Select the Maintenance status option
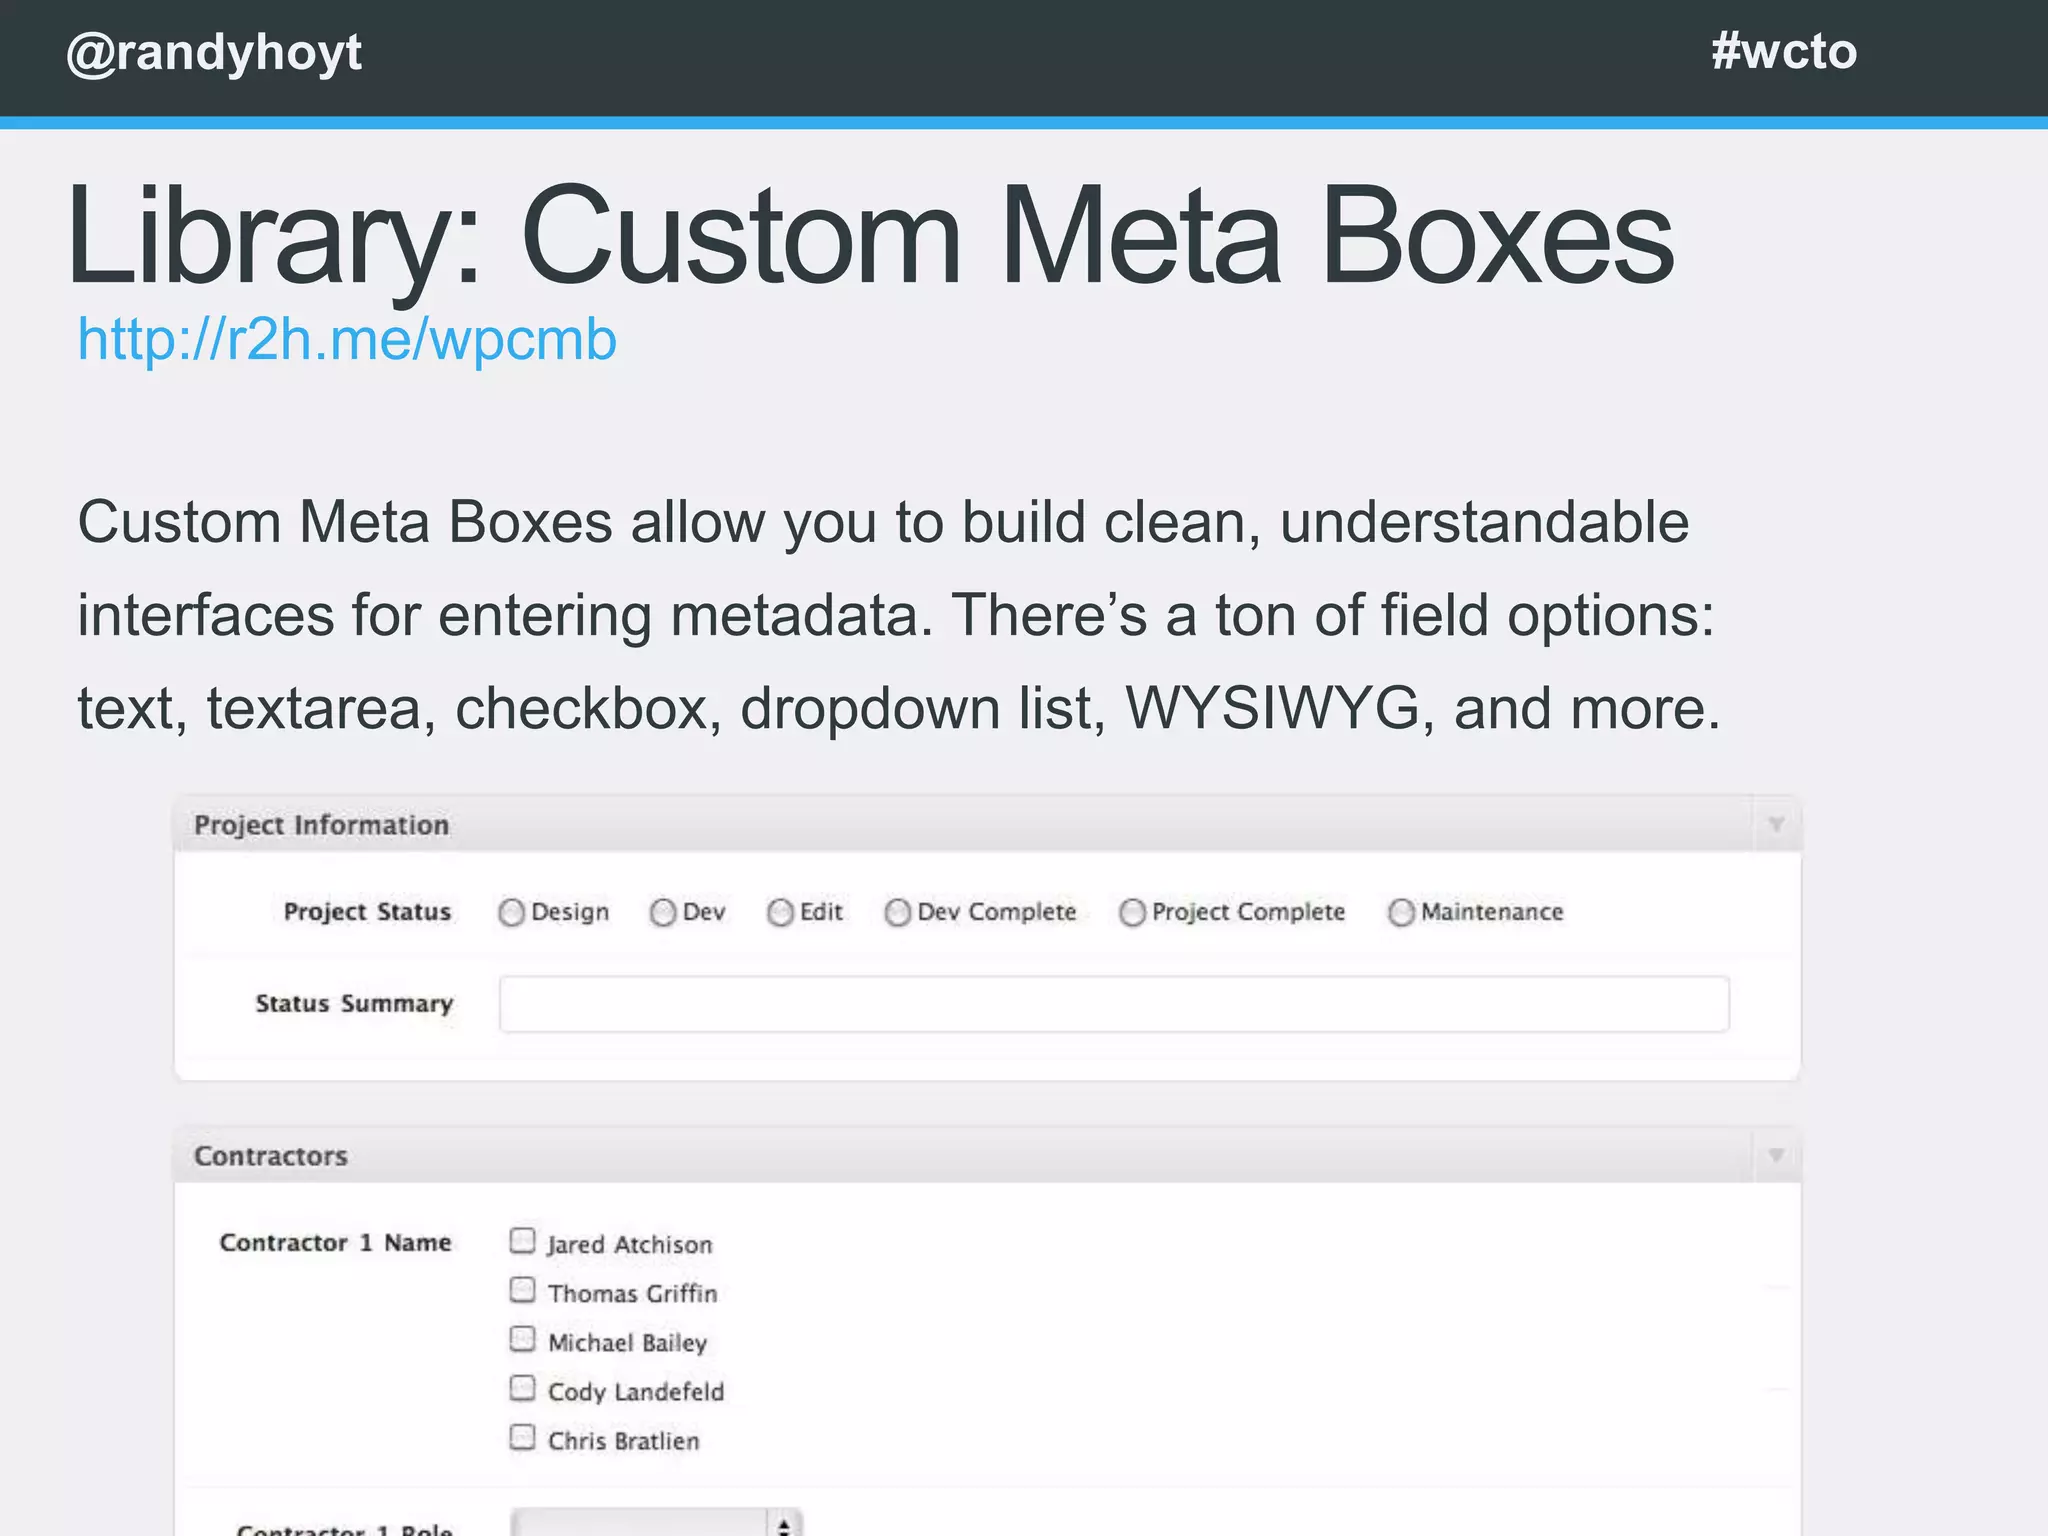The width and height of the screenshot is (2048, 1536). [x=1401, y=912]
